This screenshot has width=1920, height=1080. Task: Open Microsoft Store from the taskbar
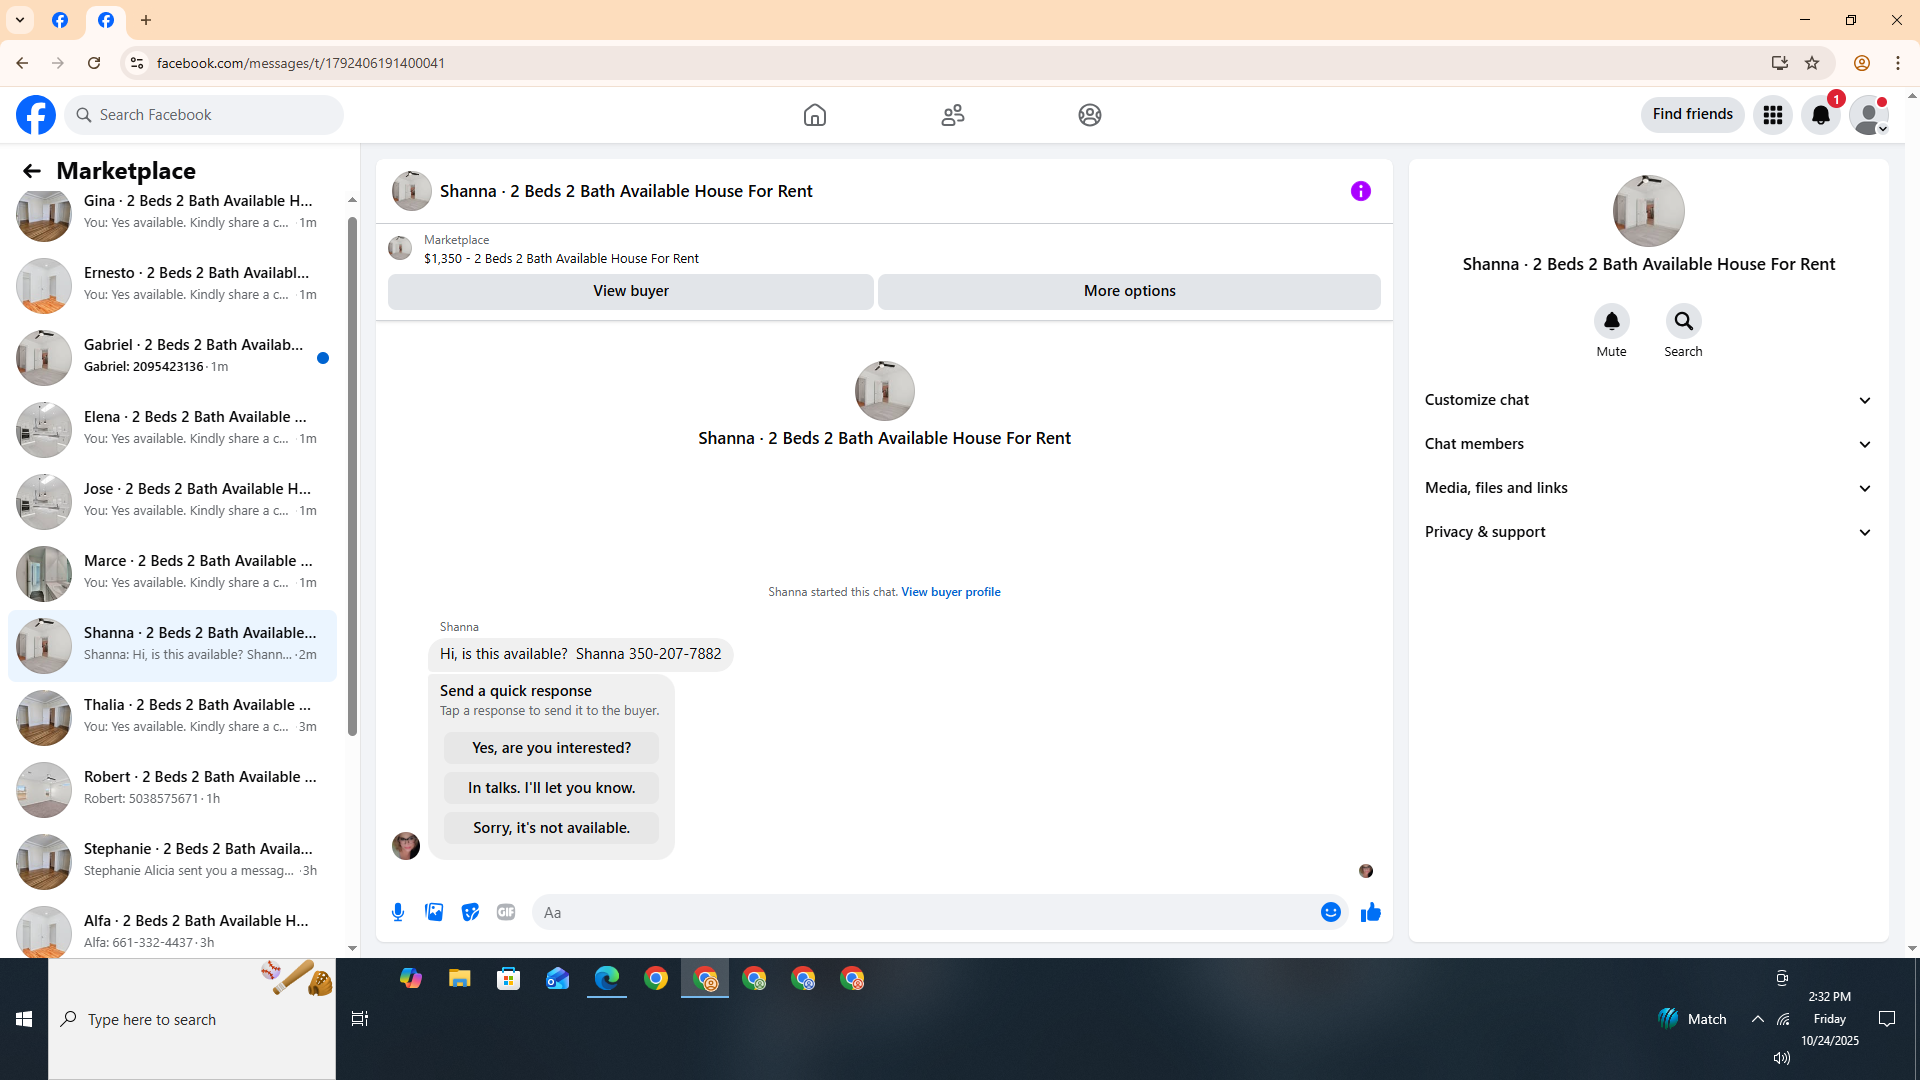coord(509,979)
